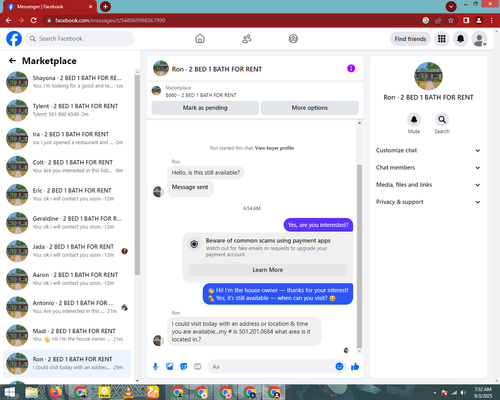The width and height of the screenshot is (500, 400).
Task: Open the Groups icon in top navigation
Action: (x=293, y=39)
